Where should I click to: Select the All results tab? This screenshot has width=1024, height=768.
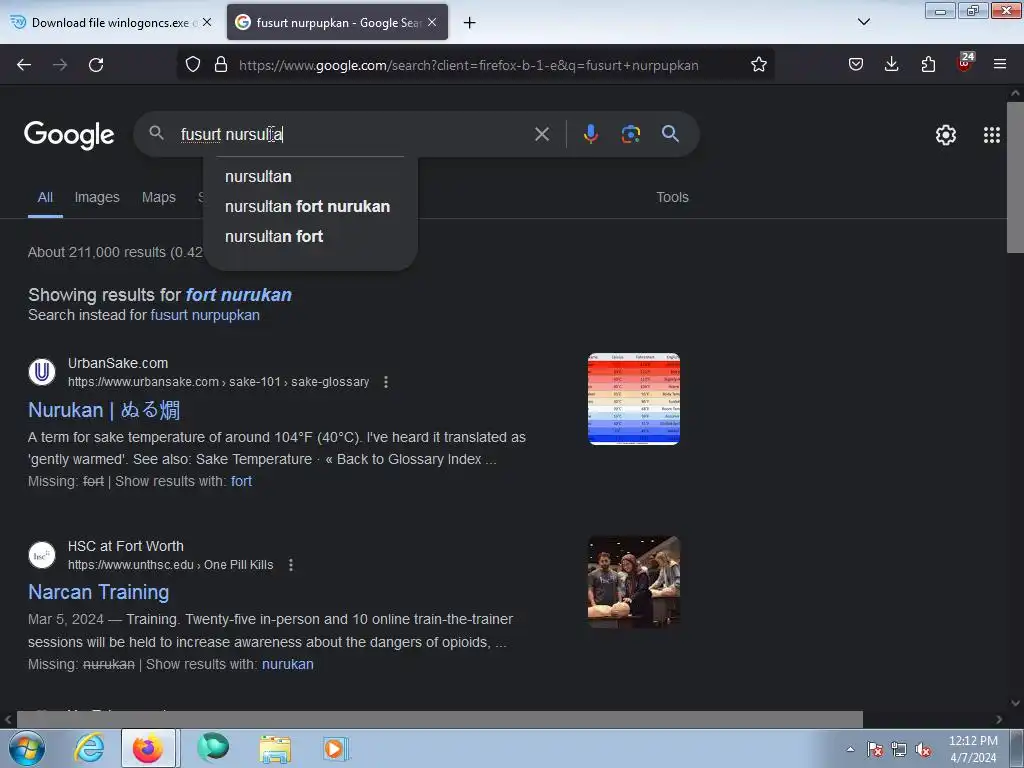(45, 197)
